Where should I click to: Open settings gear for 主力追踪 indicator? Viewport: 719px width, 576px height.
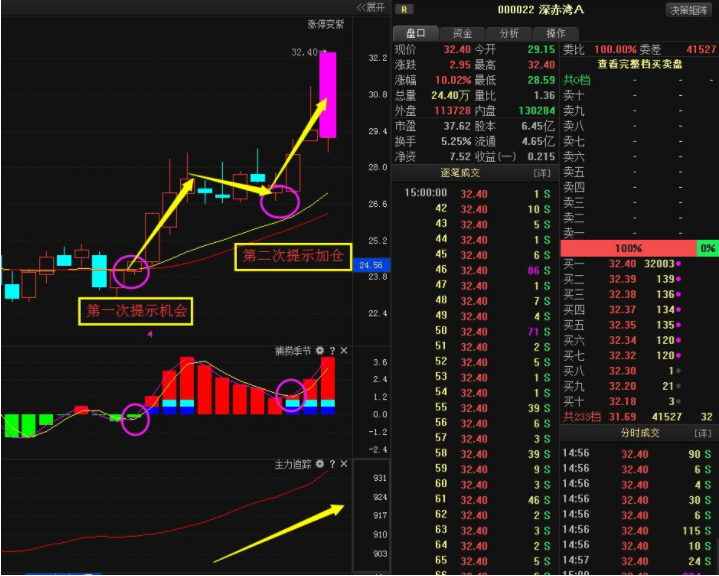pos(320,464)
